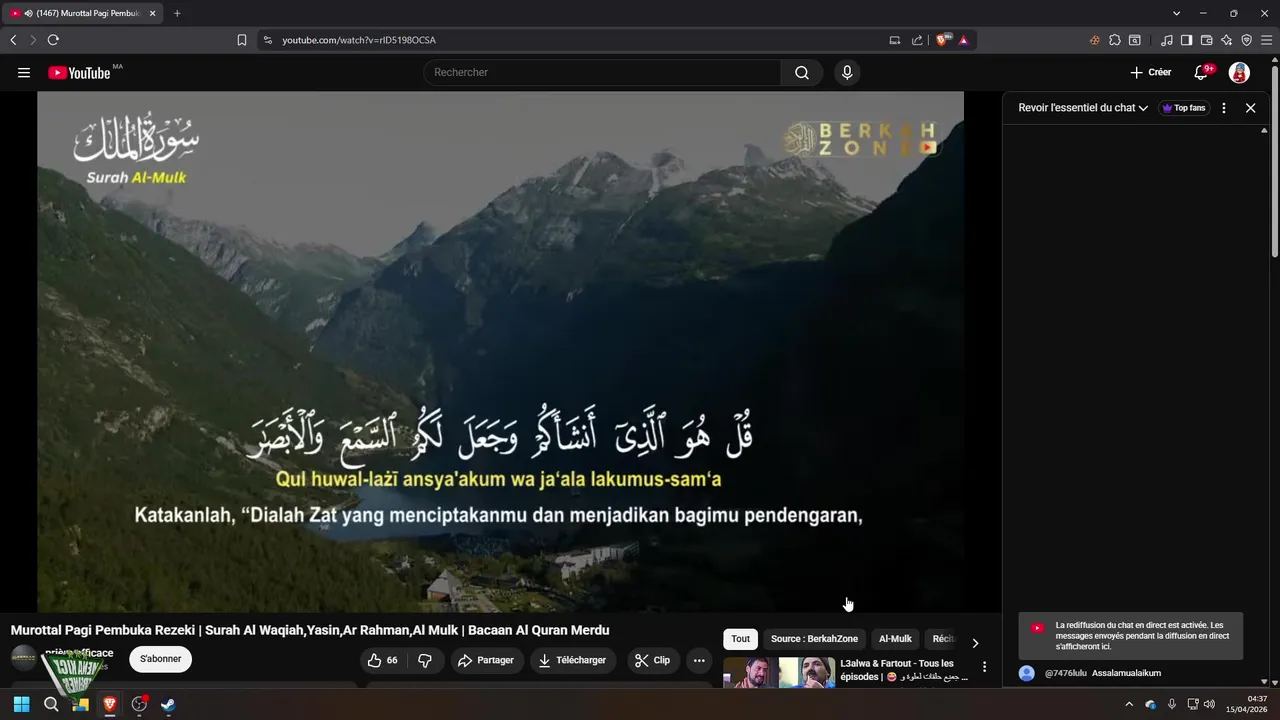Viewport: 1280px width, 720px height.
Task: Click the address bar URL
Action: pyautogui.click(x=359, y=40)
